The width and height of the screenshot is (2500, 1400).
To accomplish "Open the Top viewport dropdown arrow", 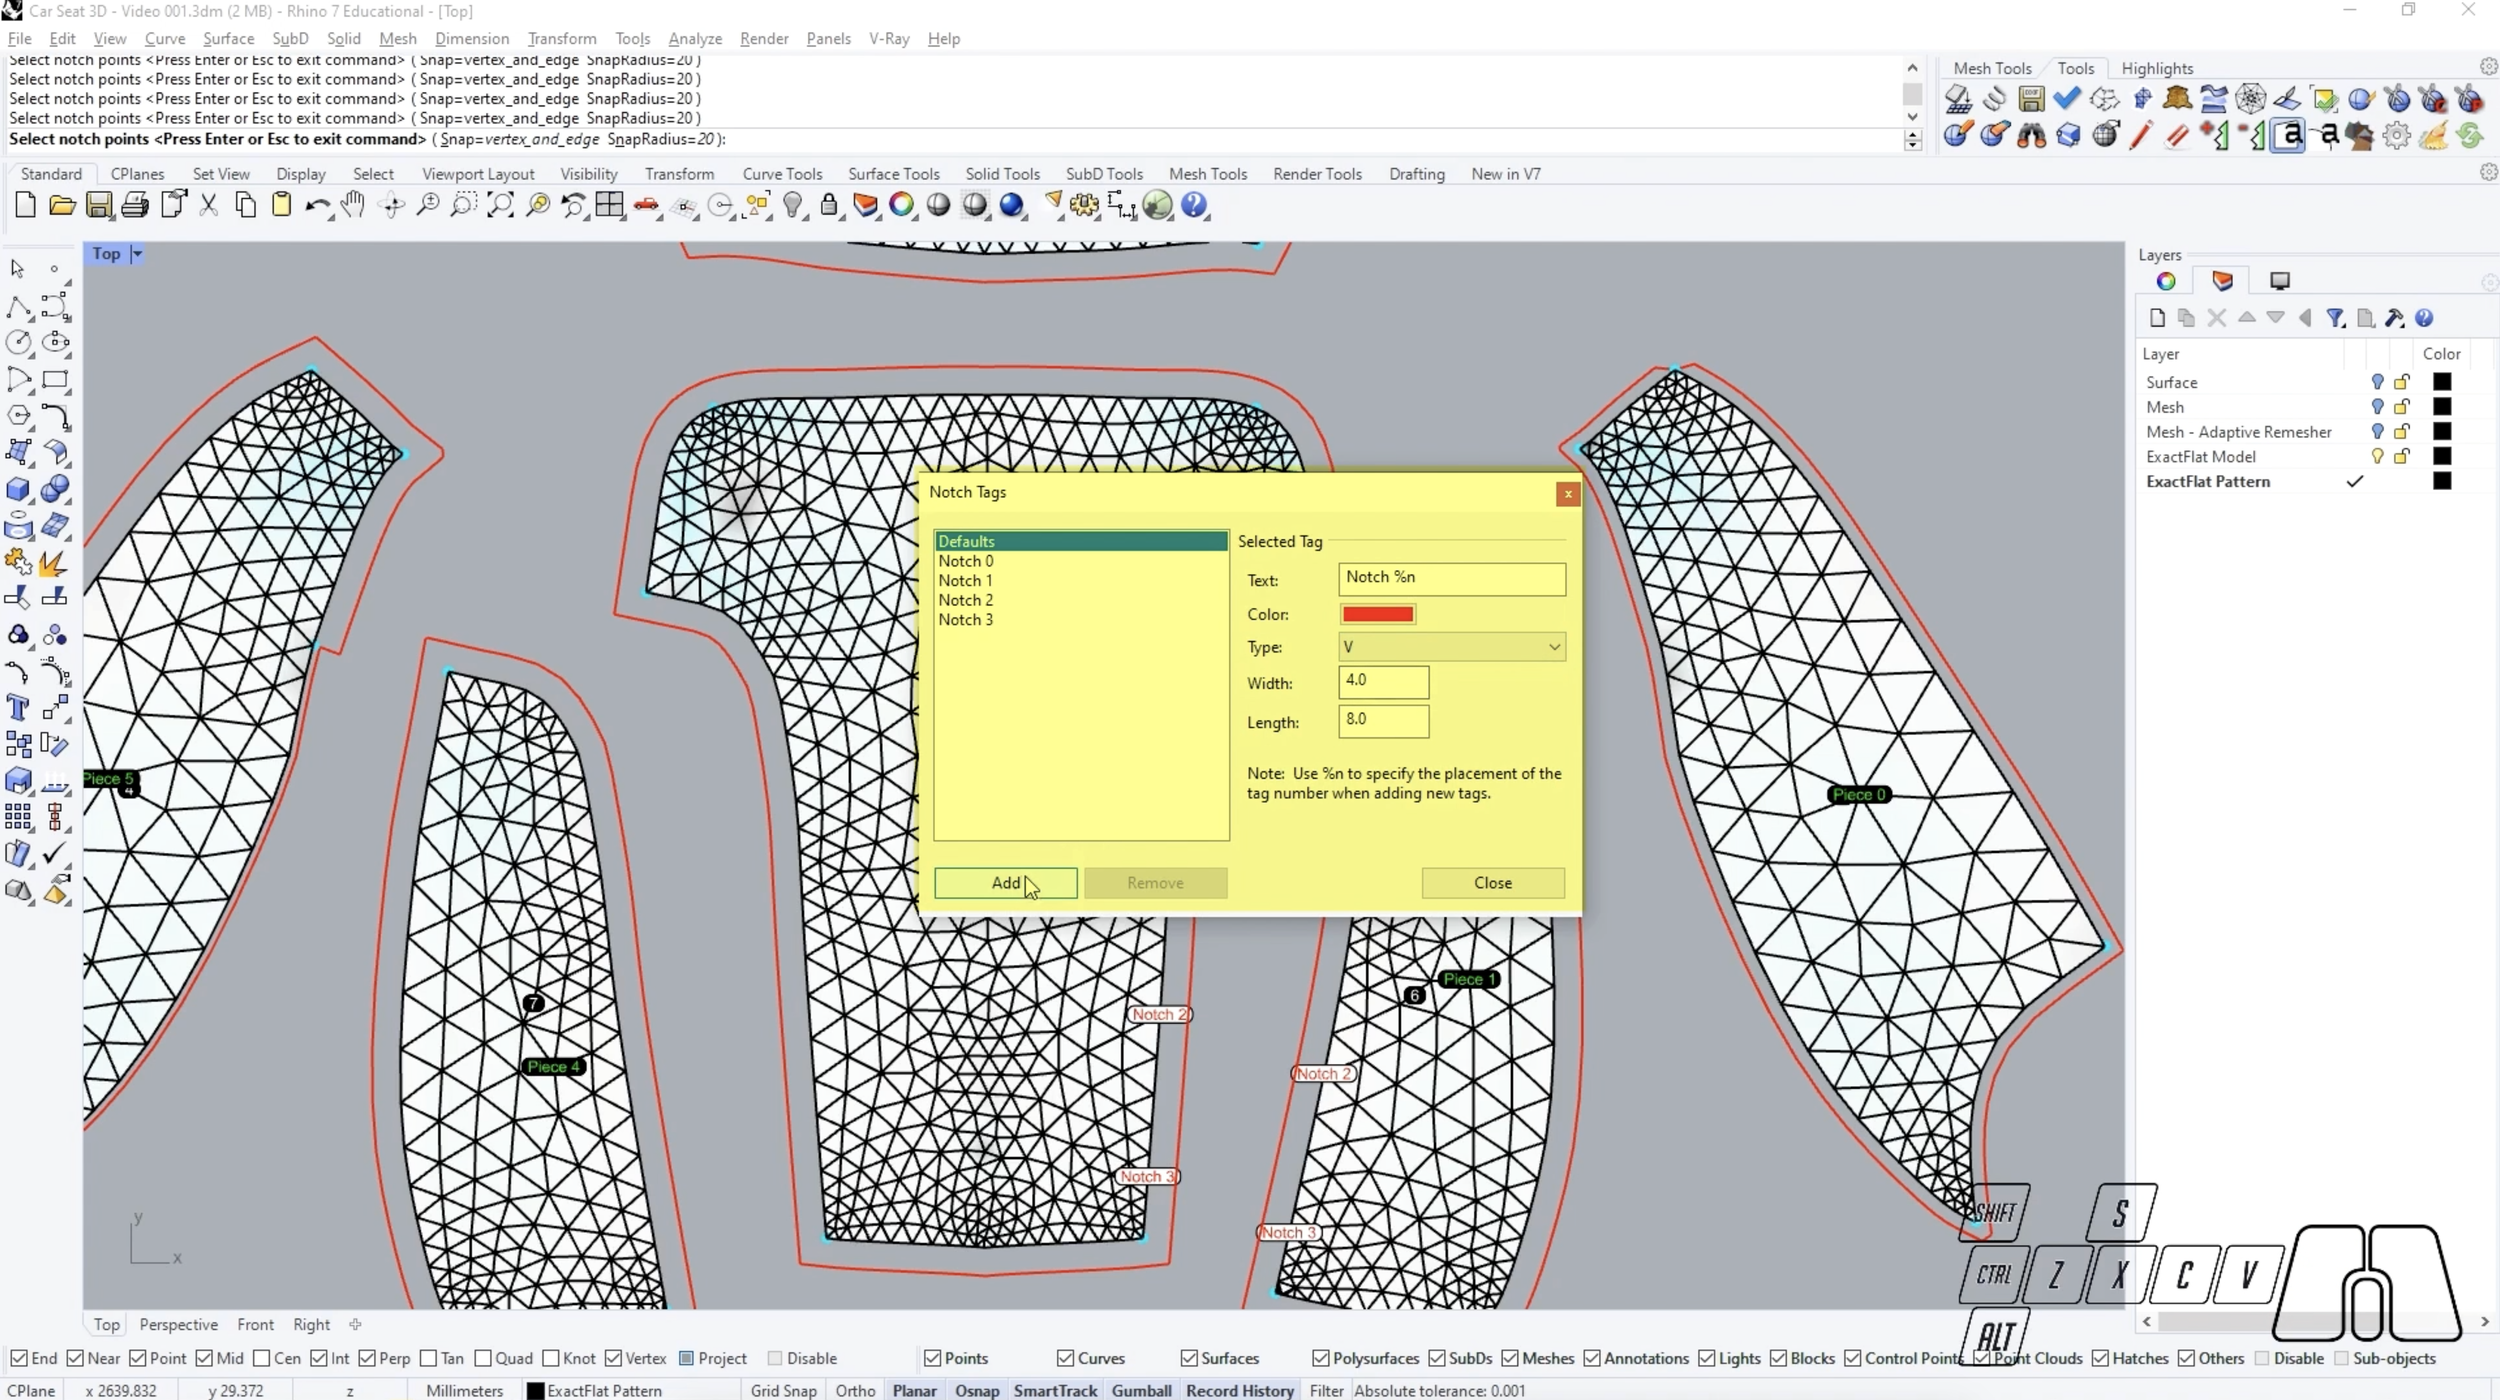I will pyautogui.click(x=137, y=254).
